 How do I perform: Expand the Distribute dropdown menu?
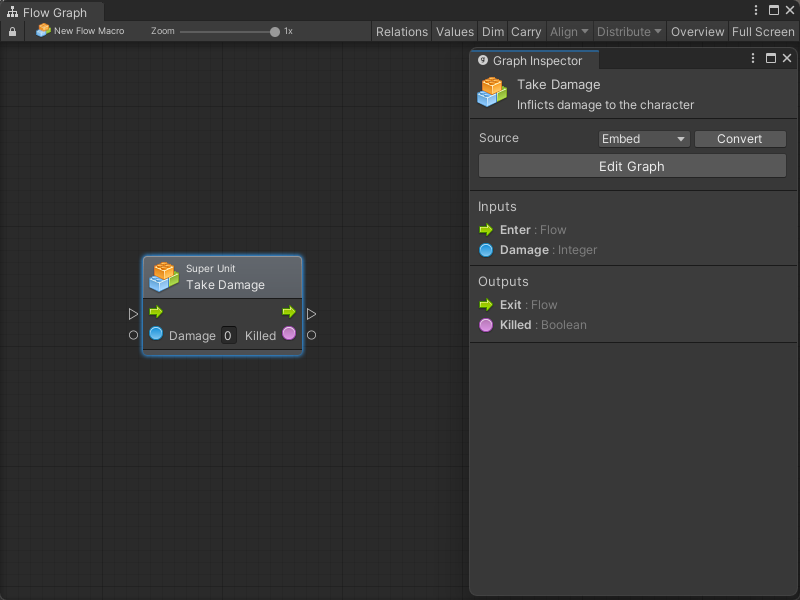coord(629,32)
